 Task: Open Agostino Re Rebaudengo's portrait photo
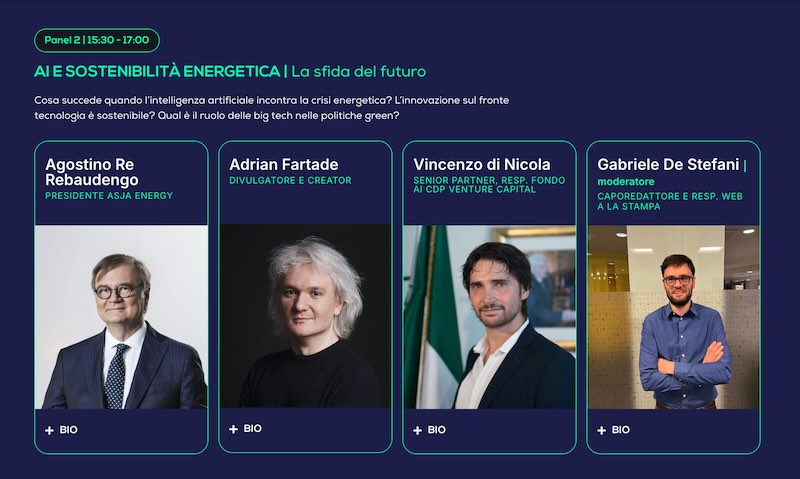(x=121, y=317)
